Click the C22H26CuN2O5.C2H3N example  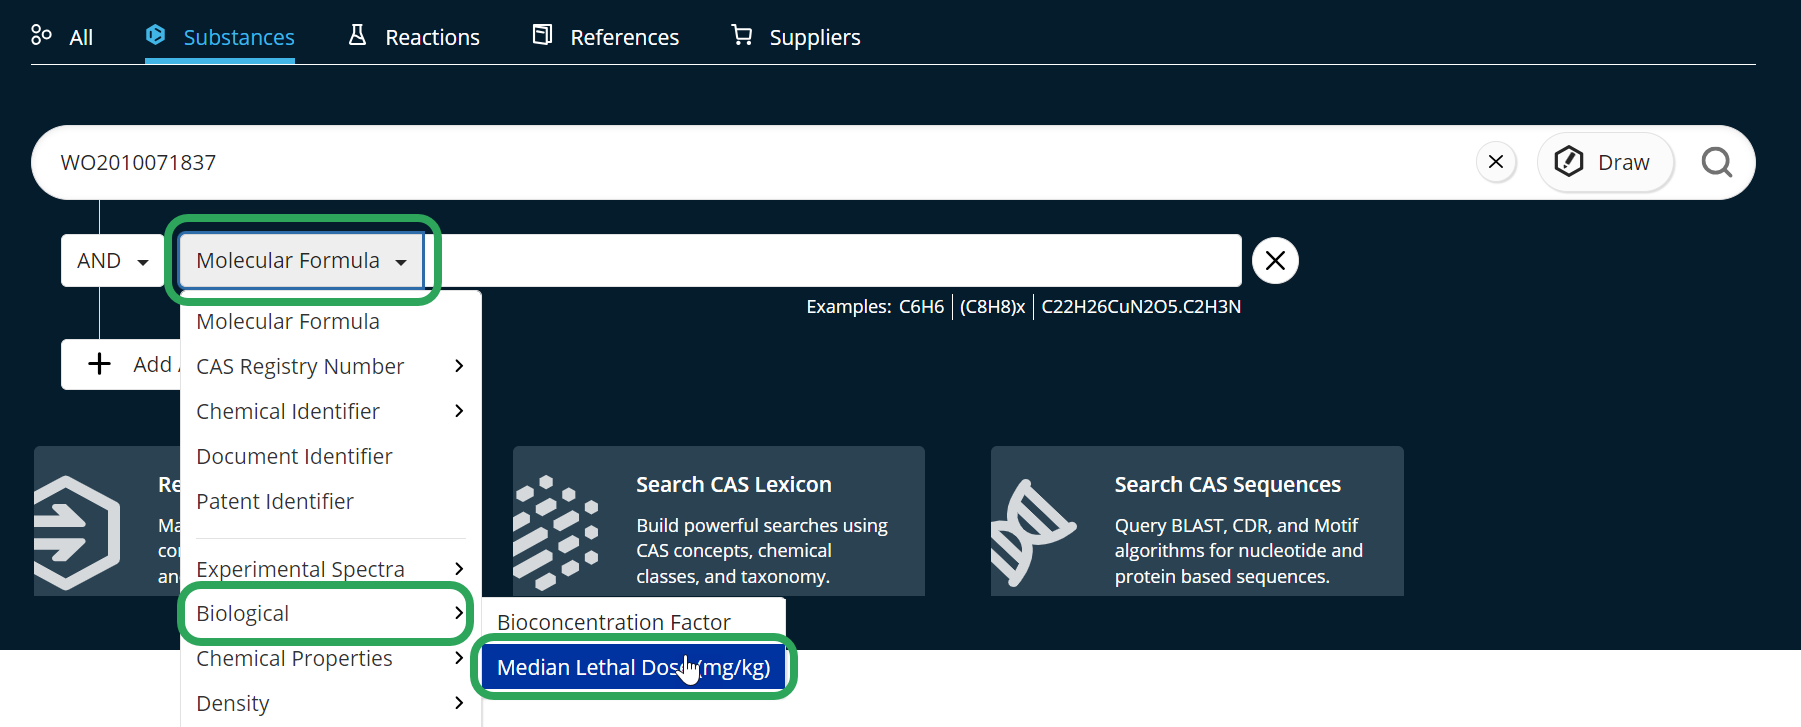tap(1141, 307)
